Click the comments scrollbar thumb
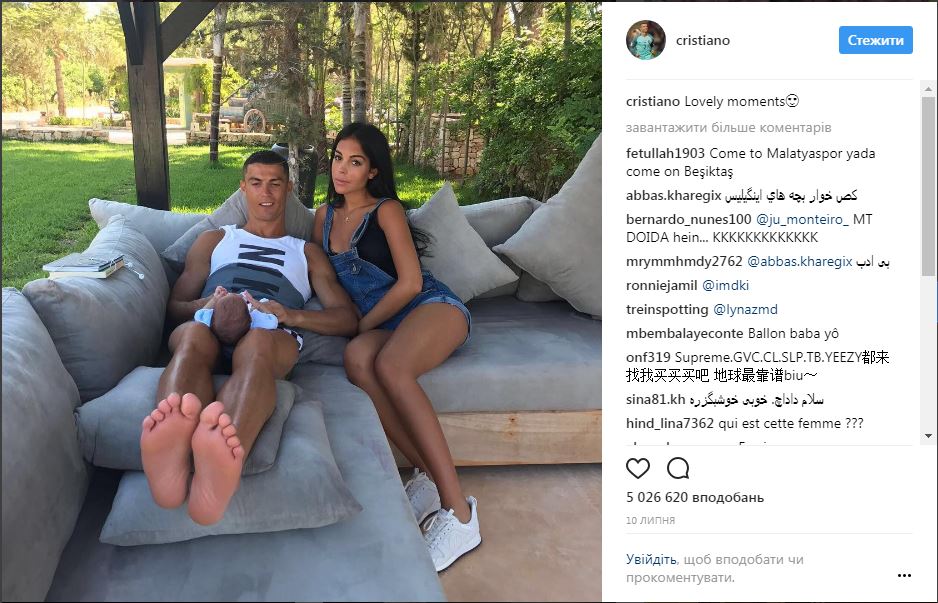938x603 pixels. click(x=928, y=185)
